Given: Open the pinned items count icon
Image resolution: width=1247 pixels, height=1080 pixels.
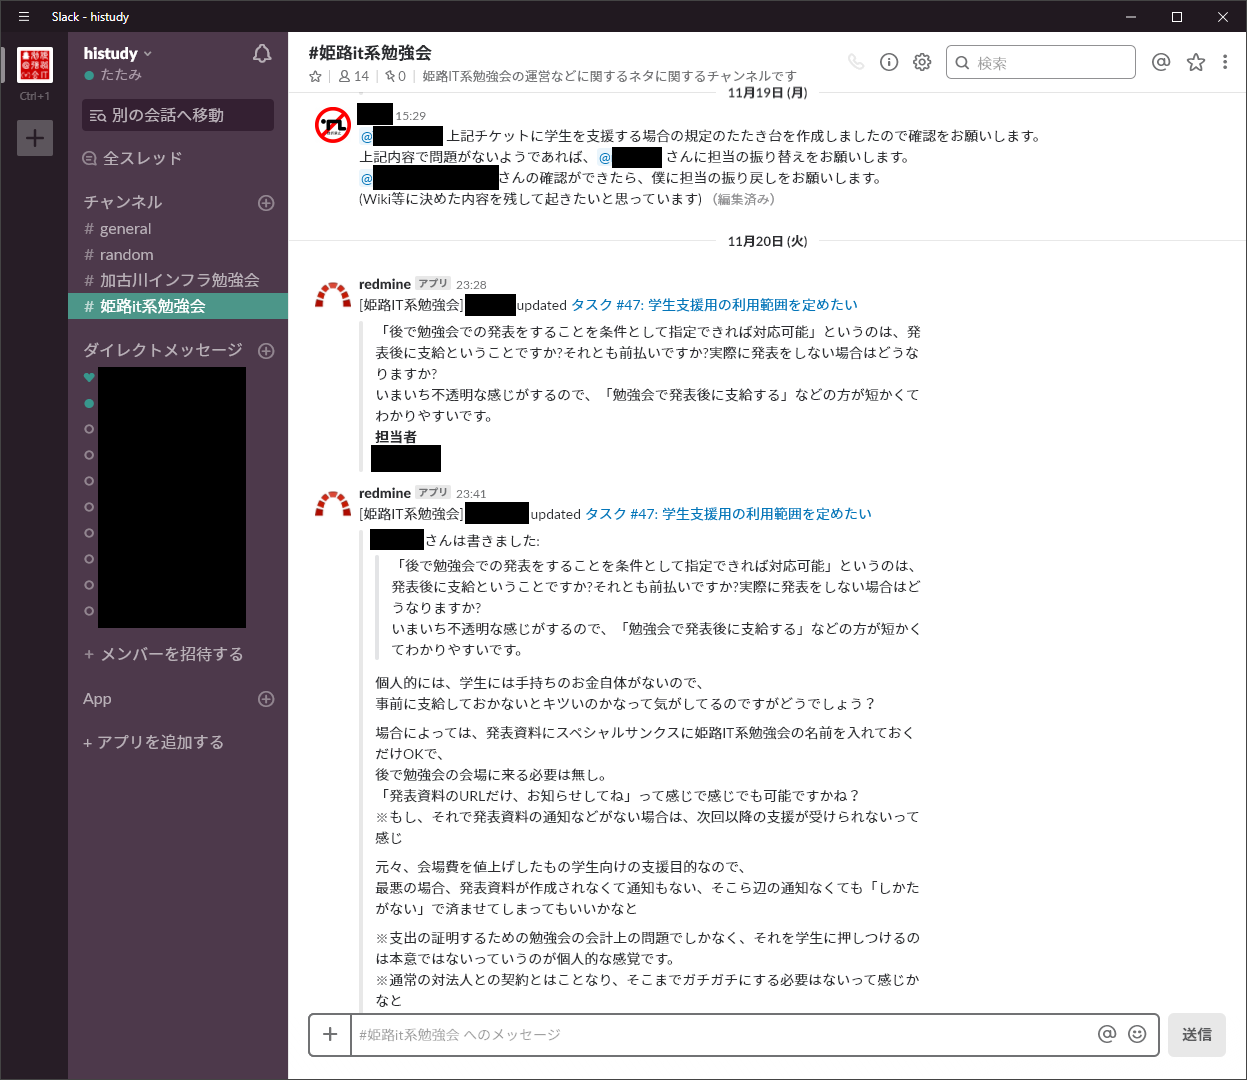Looking at the screenshot, I should (x=393, y=75).
